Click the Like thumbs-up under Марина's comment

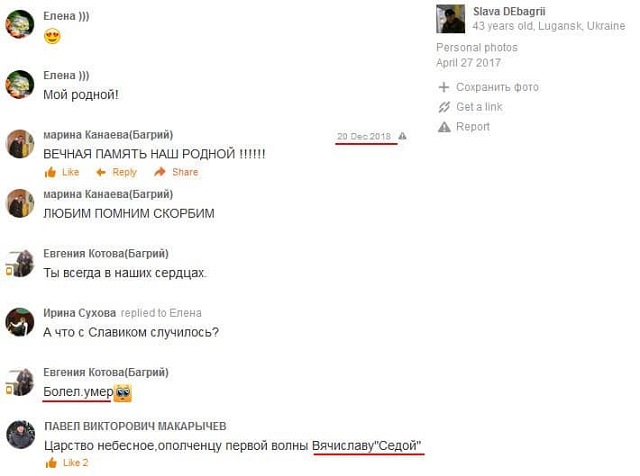point(51,172)
